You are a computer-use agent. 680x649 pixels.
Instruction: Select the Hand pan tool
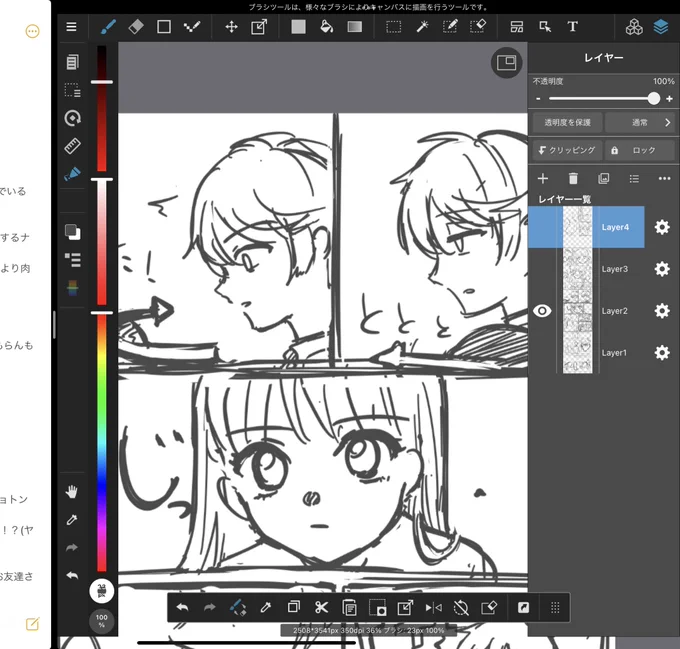click(x=72, y=492)
